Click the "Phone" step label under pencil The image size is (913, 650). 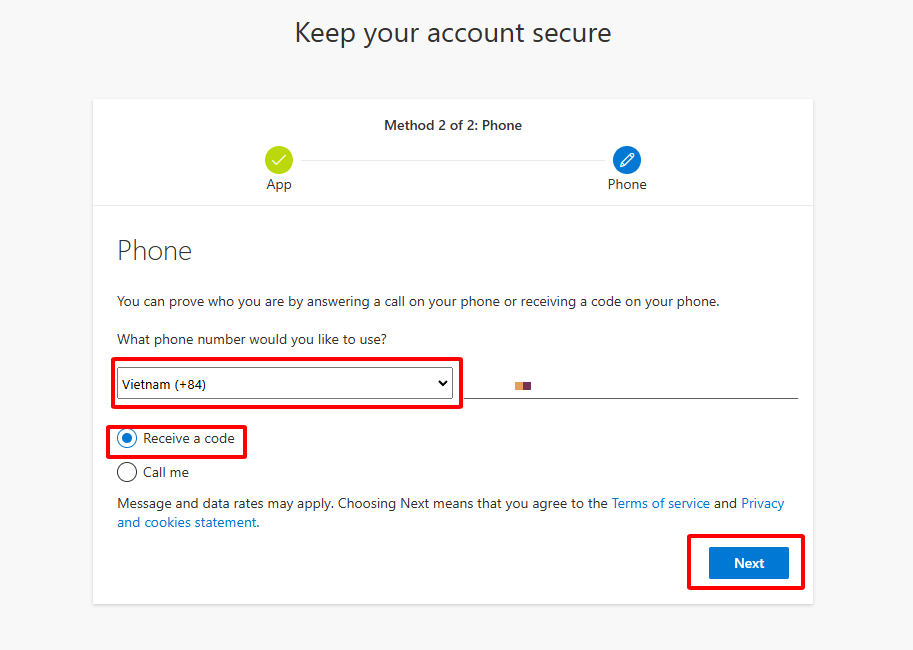(x=627, y=184)
